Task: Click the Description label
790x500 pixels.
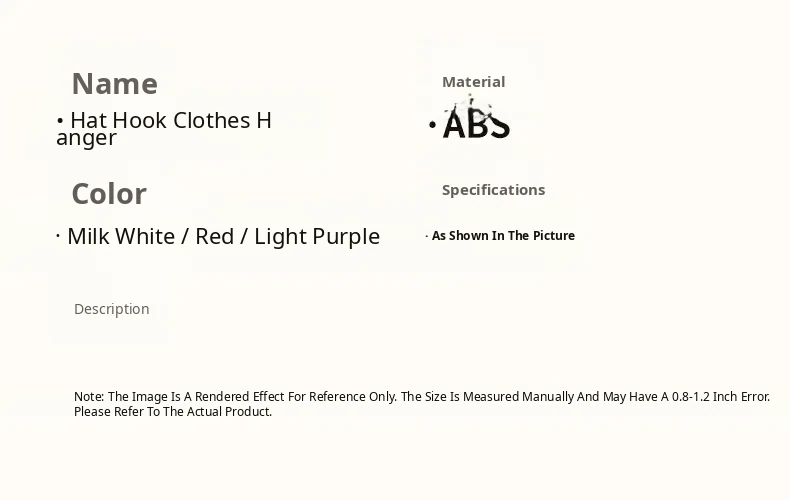Action: click(x=111, y=309)
